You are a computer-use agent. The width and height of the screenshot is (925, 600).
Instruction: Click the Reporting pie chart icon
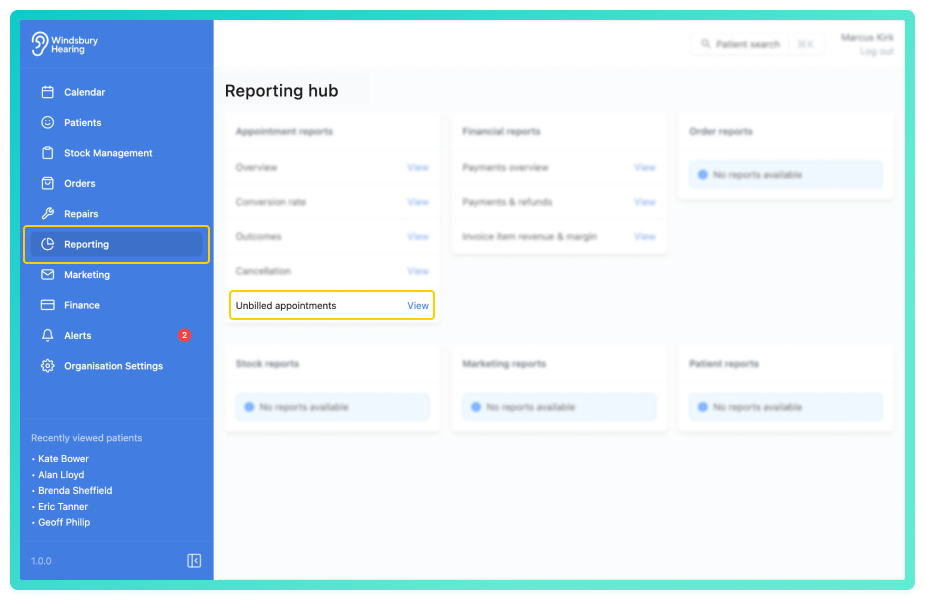point(48,244)
